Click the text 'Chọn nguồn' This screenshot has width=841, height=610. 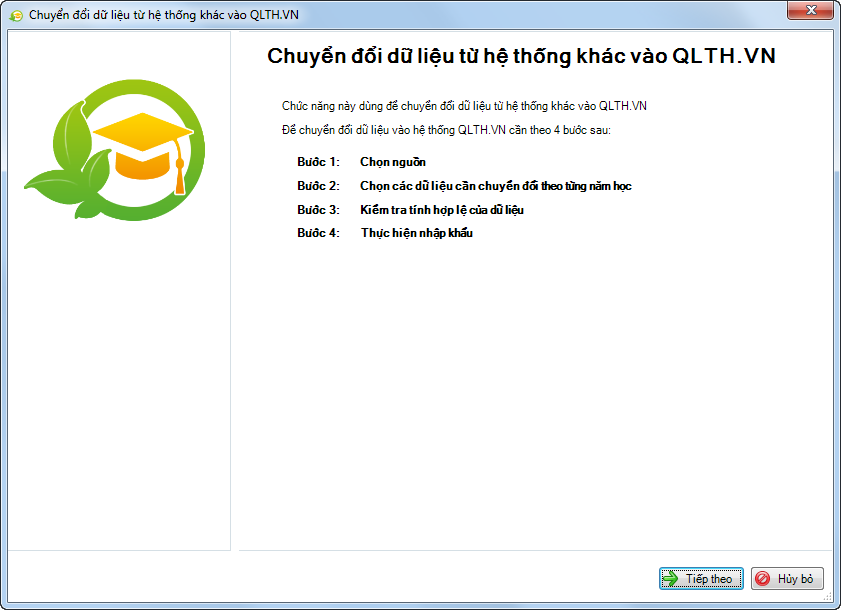click(x=393, y=162)
